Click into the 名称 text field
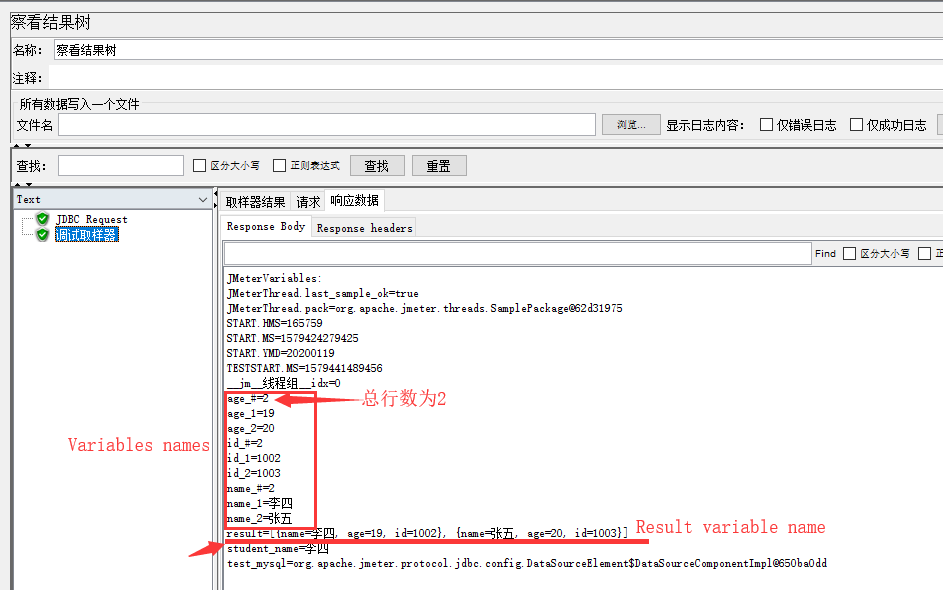Screen dimensions: 943x590 (x=495, y=50)
